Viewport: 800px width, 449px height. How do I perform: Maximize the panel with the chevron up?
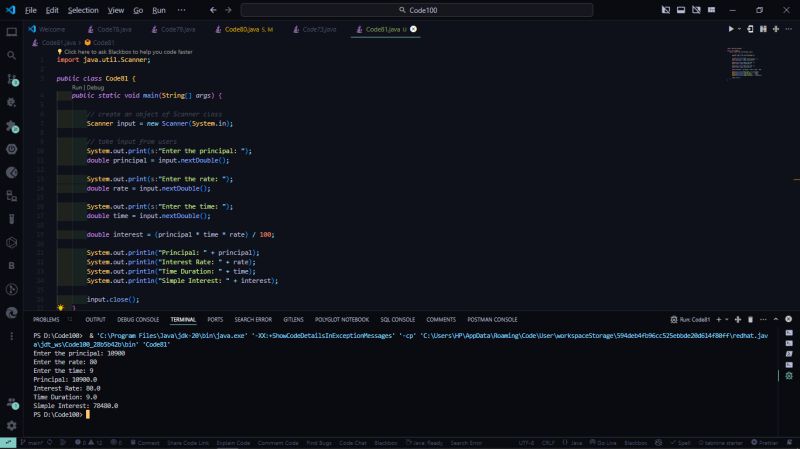pos(776,319)
